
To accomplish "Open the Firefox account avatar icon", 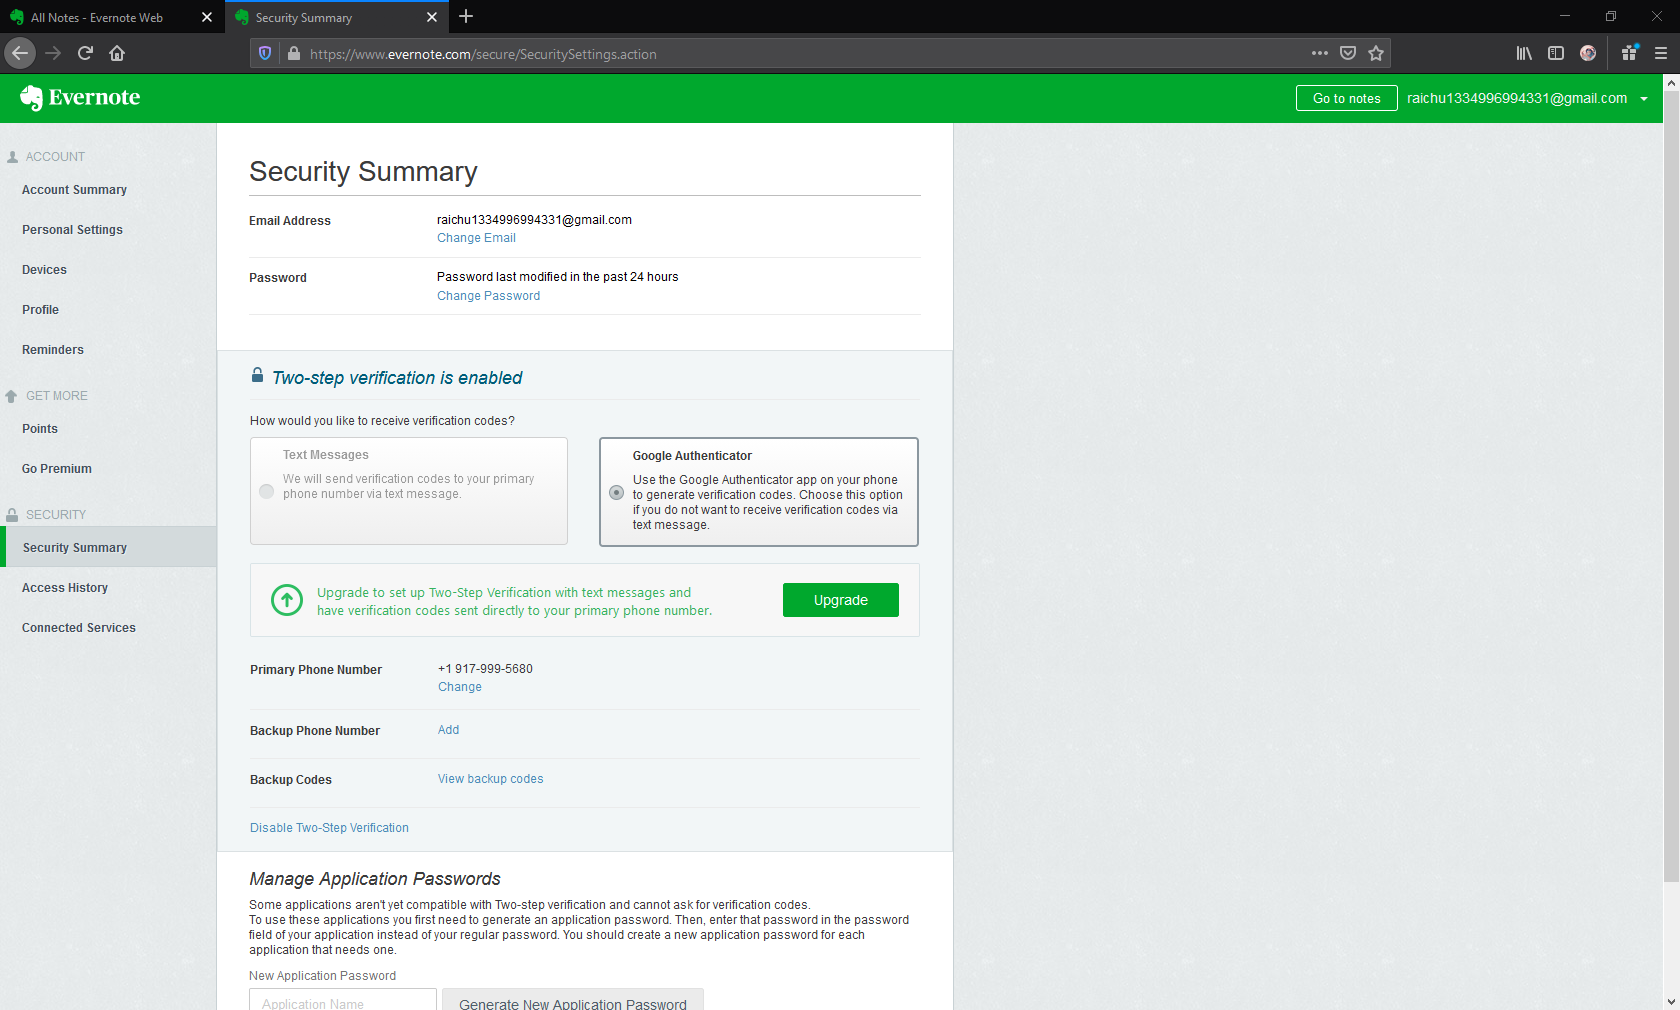I will click(x=1588, y=53).
